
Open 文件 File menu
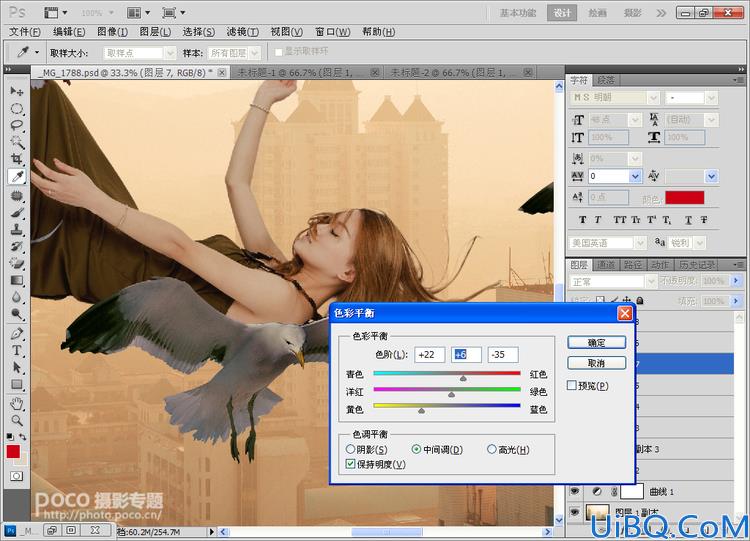pyautogui.click(x=25, y=32)
